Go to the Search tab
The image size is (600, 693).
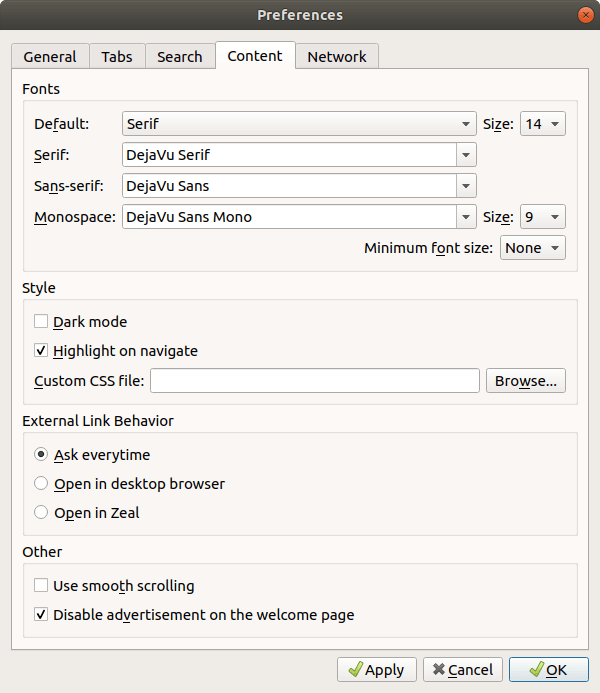point(180,57)
